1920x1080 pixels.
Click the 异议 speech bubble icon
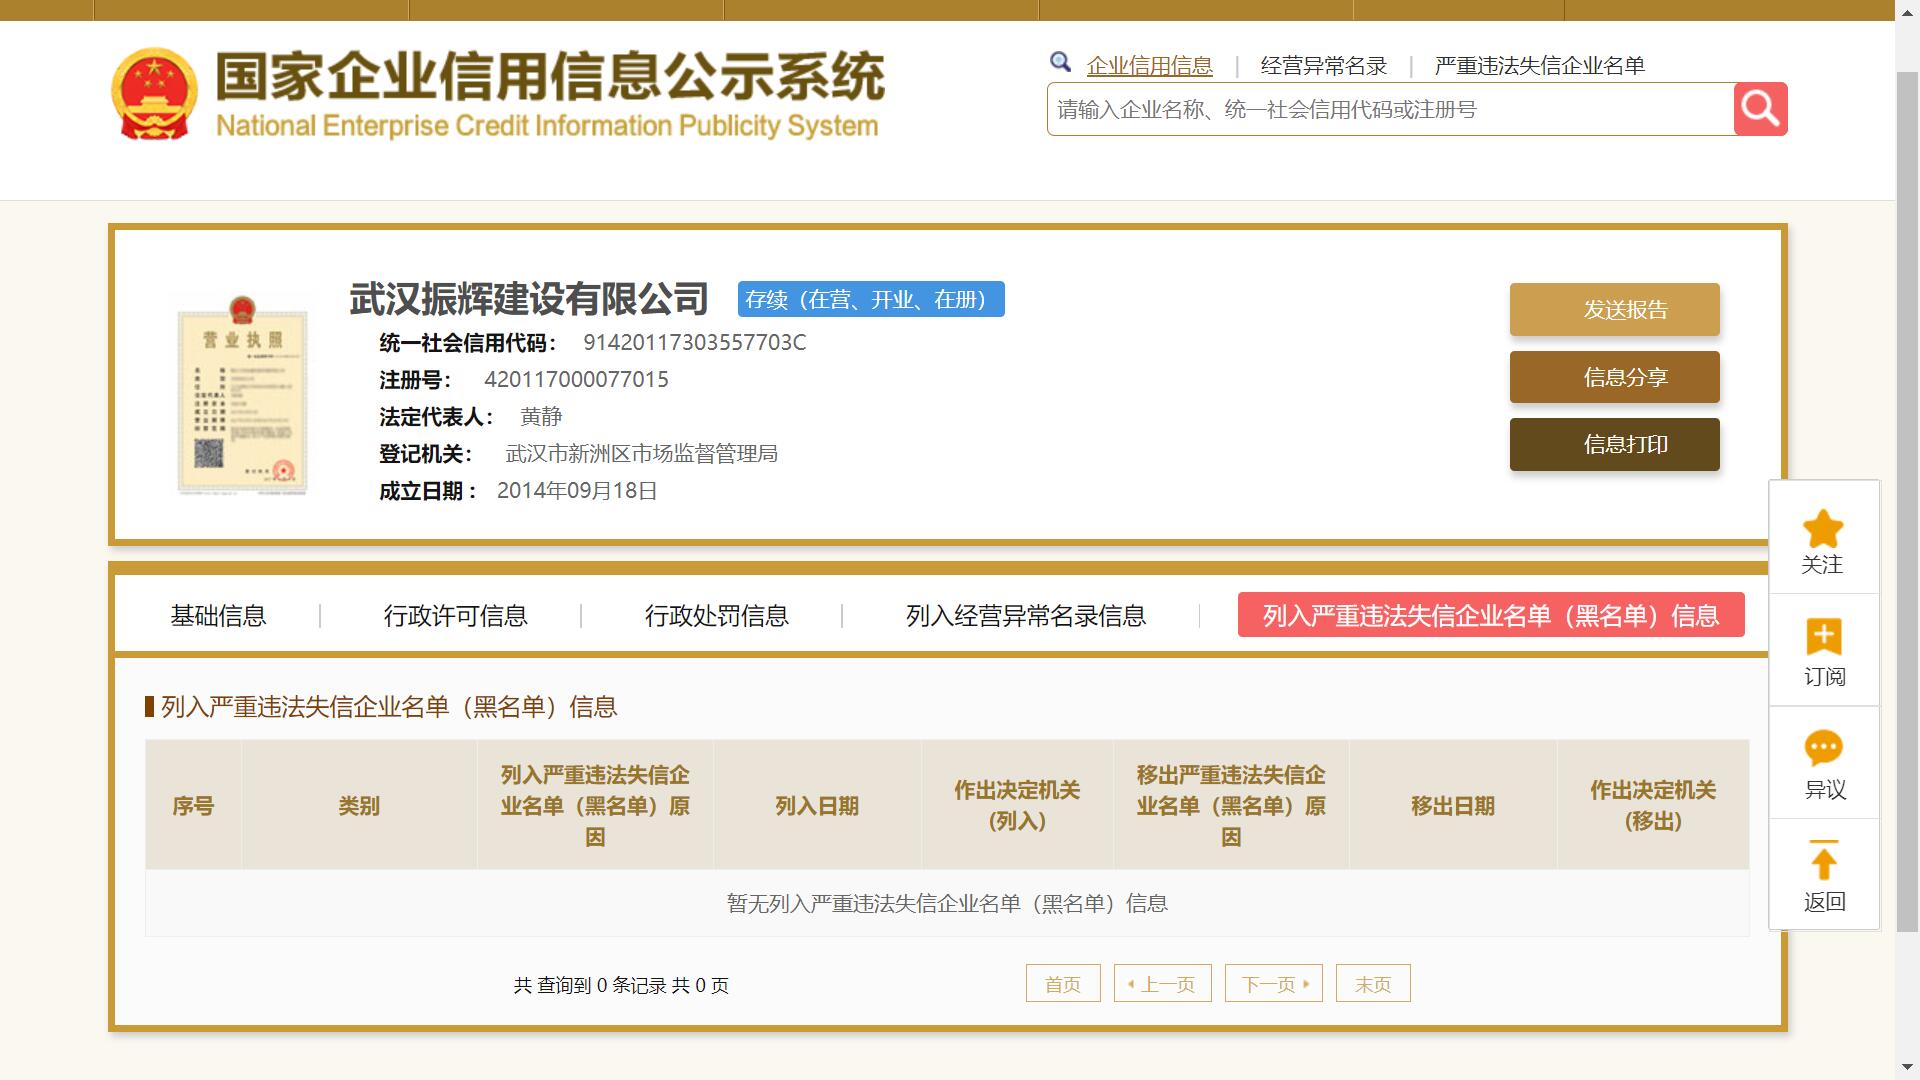pyautogui.click(x=1824, y=749)
